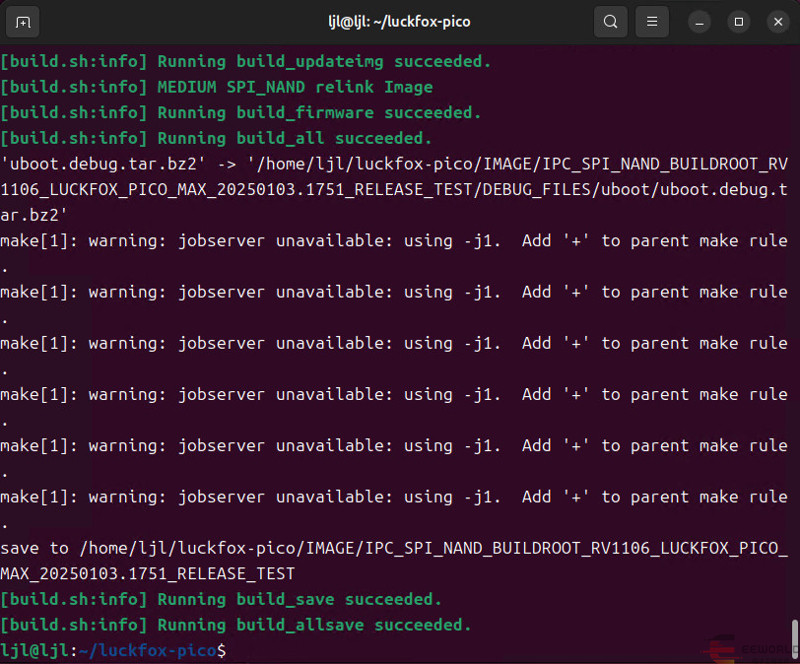The height and width of the screenshot is (664, 800).
Task: Minimize the terminal window
Action: click(x=699, y=22)
